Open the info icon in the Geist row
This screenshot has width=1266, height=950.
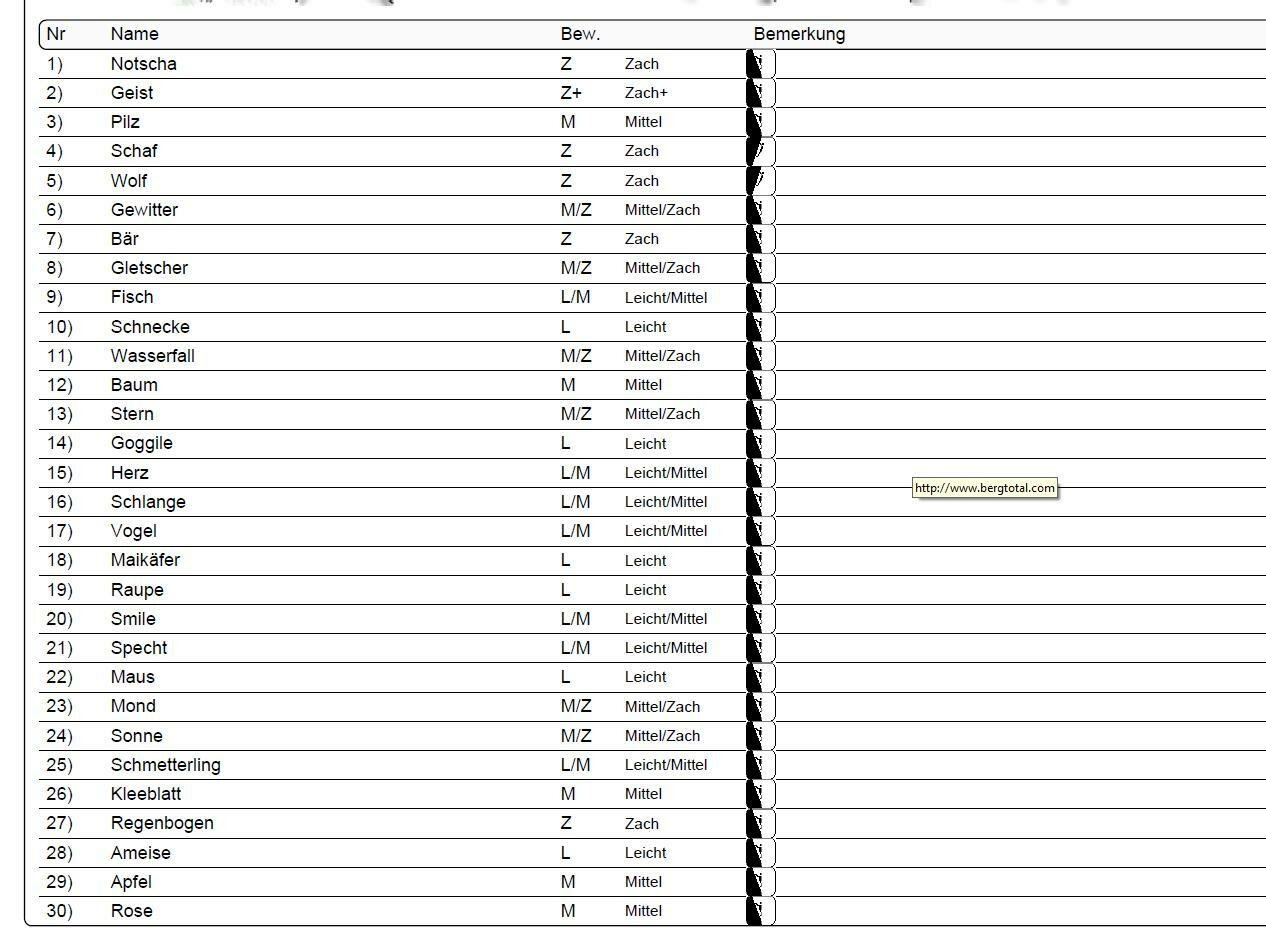click(761, 93)
